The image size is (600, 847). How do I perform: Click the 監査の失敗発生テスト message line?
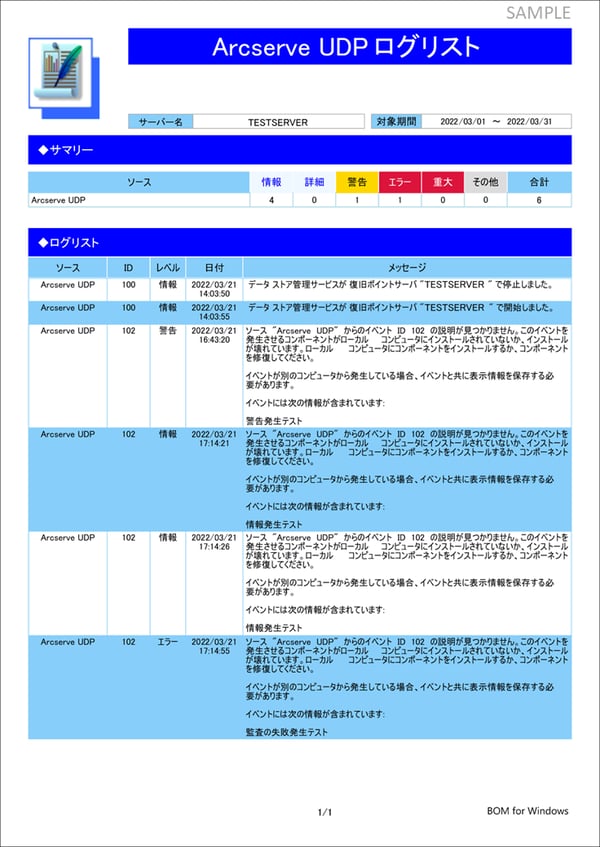click(x=287, y=732)
